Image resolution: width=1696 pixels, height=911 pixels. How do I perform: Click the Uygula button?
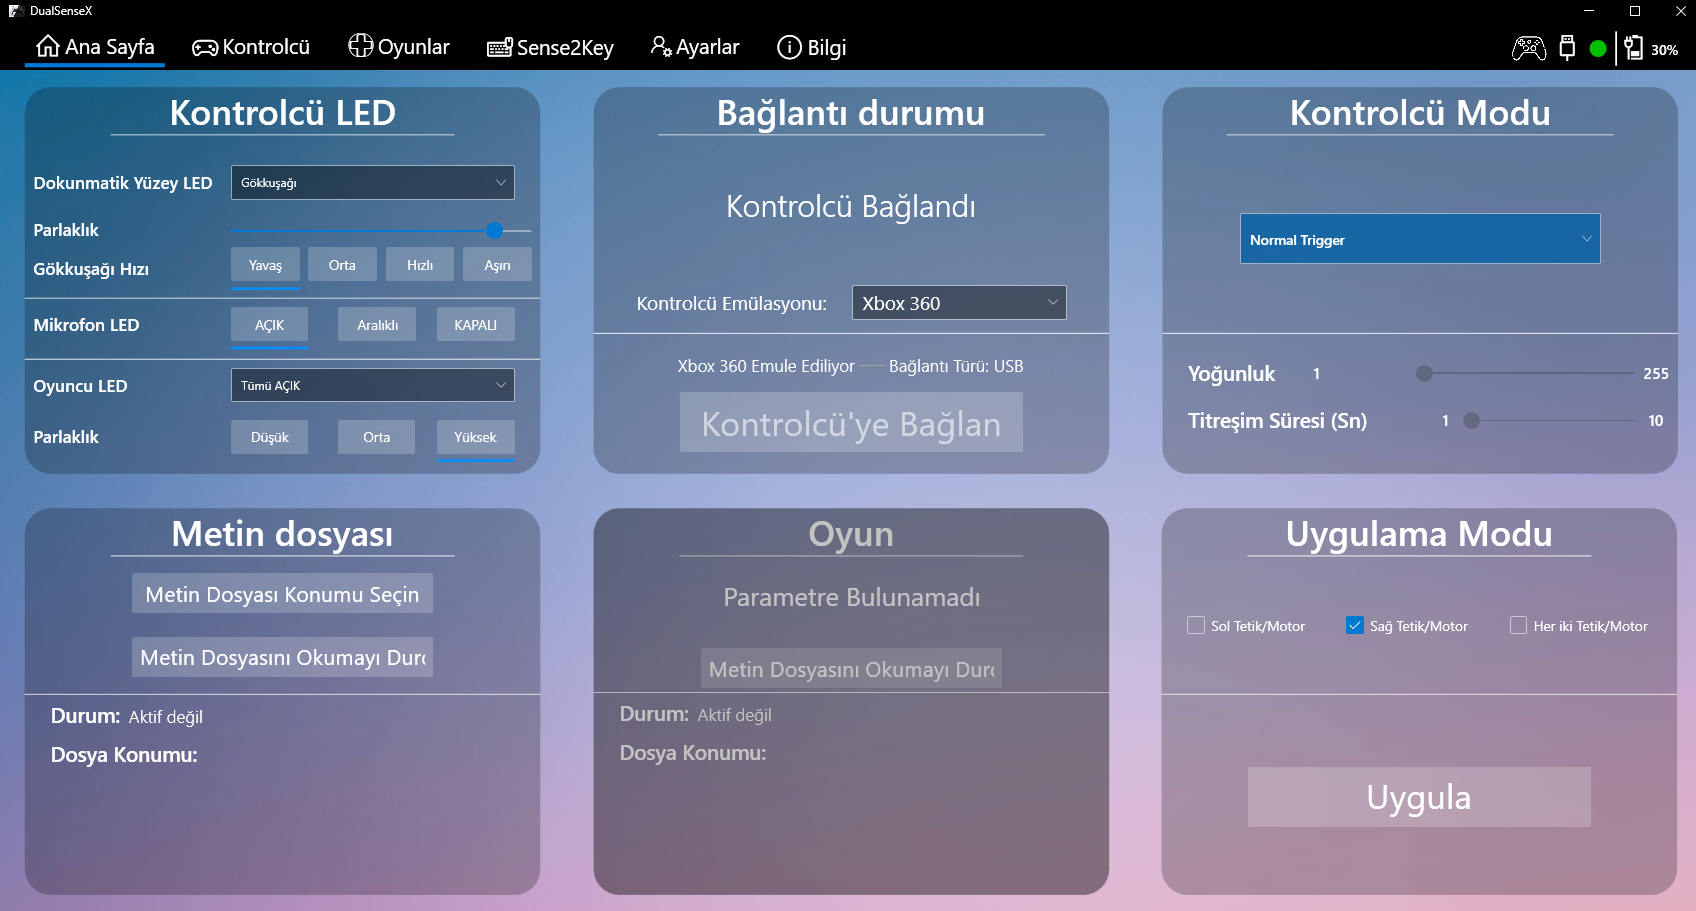pyautogui.click(x=1419, y=797)
